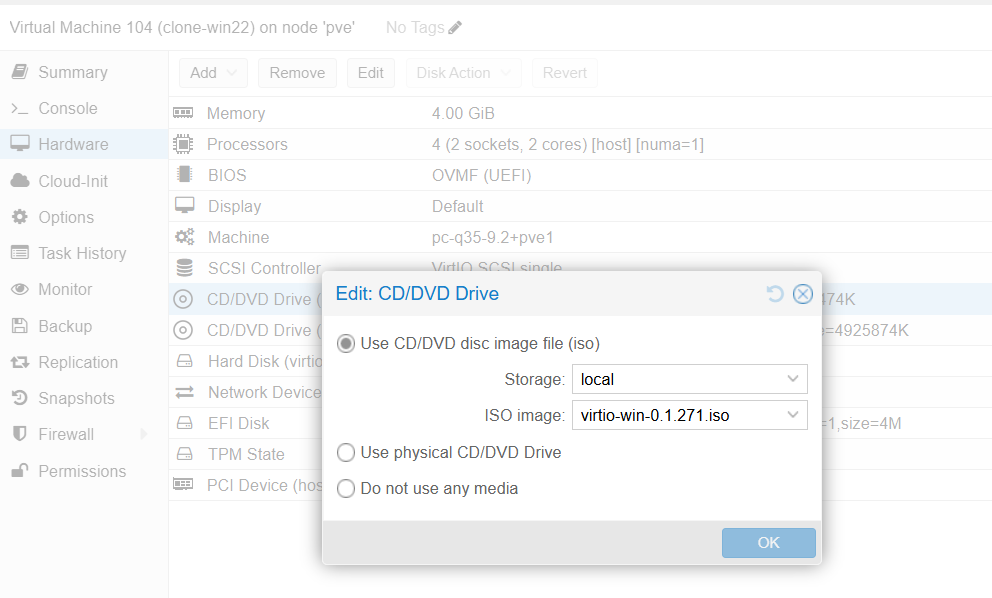The height and width of the screenshot is (598, 992).
Task: Click the Processors CPU chip icon
Action: point(183,144)
